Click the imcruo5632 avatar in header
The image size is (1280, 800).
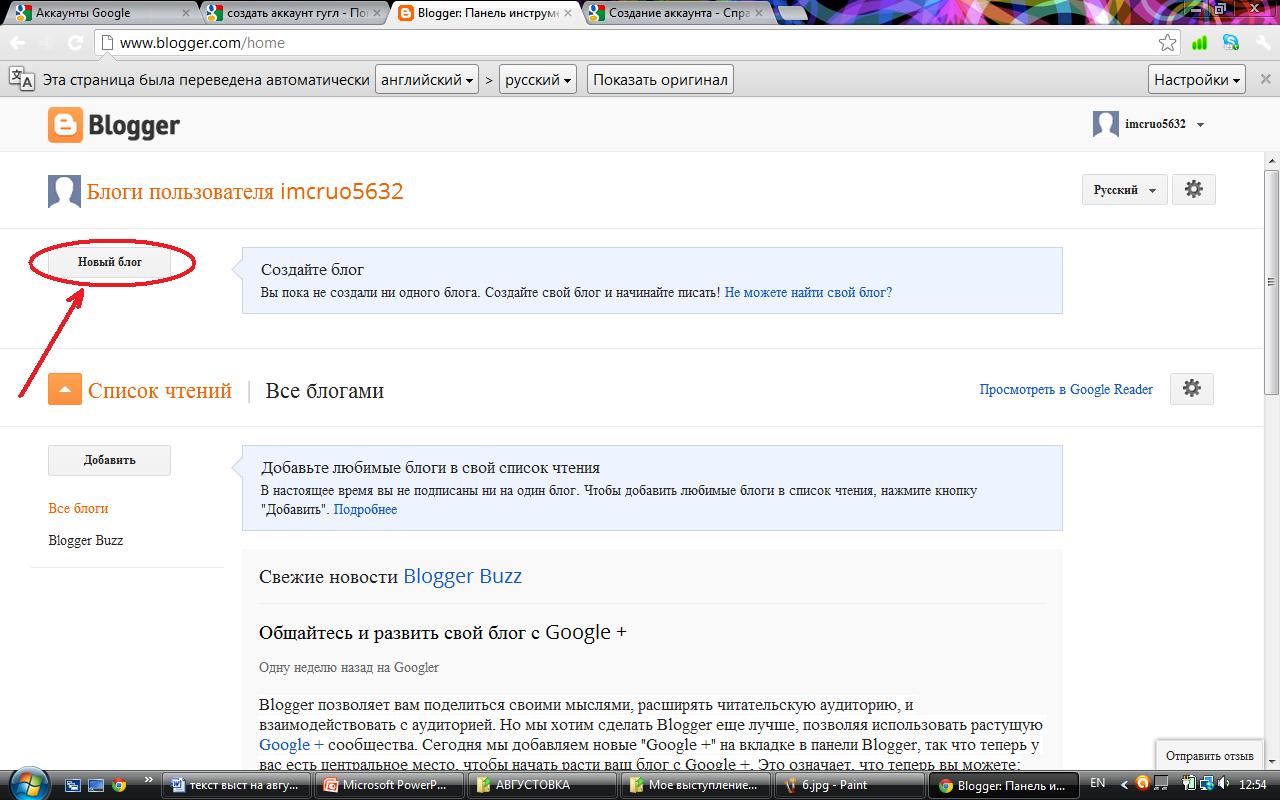click(1105, 124)
